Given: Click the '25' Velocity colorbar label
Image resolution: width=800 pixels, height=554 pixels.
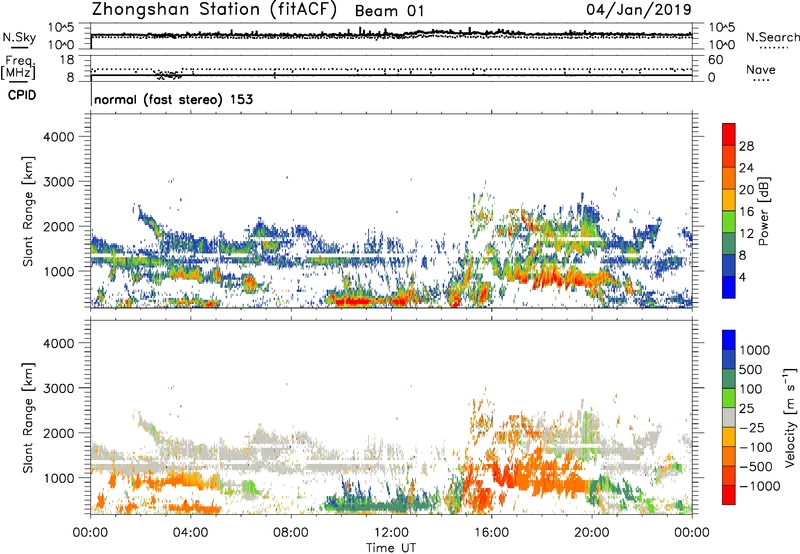Looking at the screenshot, I should click(747, 408).
